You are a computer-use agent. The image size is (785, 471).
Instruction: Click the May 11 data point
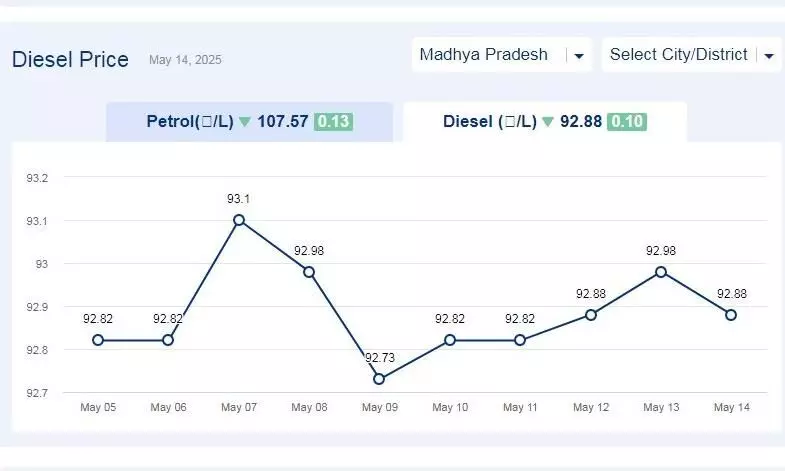pyautogui.click(x=520, y=340)
